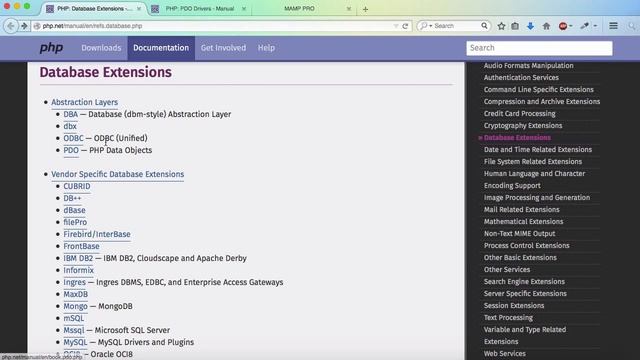640x360 pixels.
Task: Select Command Line Specific Extensions sidebar link
Action: pos(539,89)
